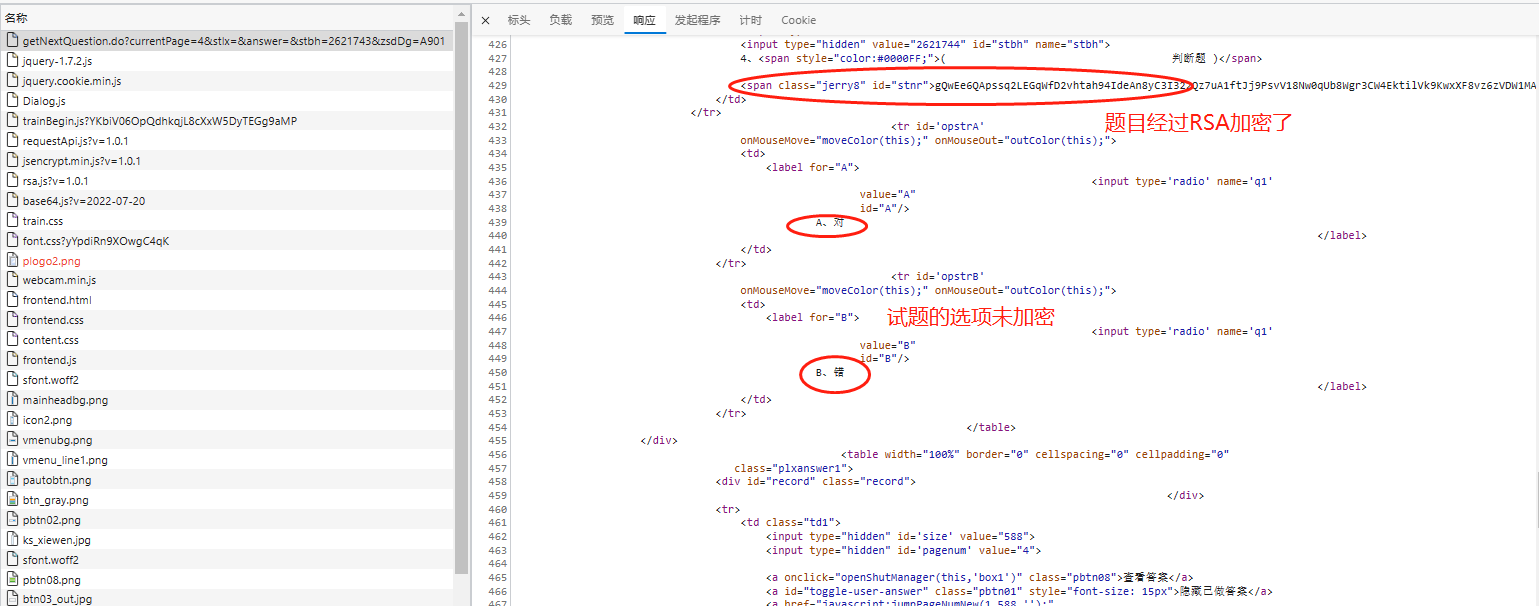This screenshot has width=1539, height=606.
Task: Click the request list vertical scrollbar
Action: 462,300
